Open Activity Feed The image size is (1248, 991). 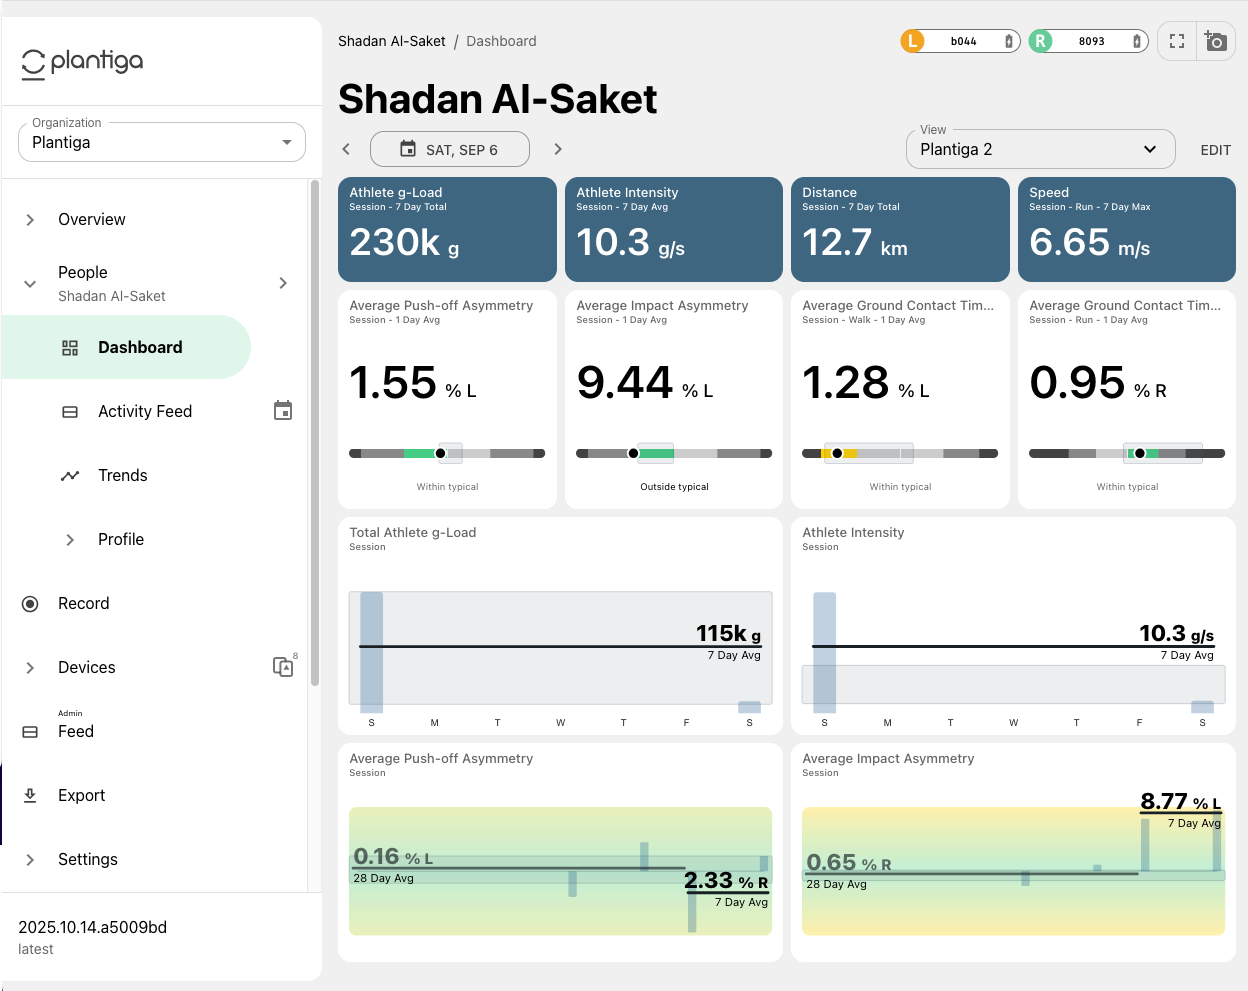(x=145, y=411)
